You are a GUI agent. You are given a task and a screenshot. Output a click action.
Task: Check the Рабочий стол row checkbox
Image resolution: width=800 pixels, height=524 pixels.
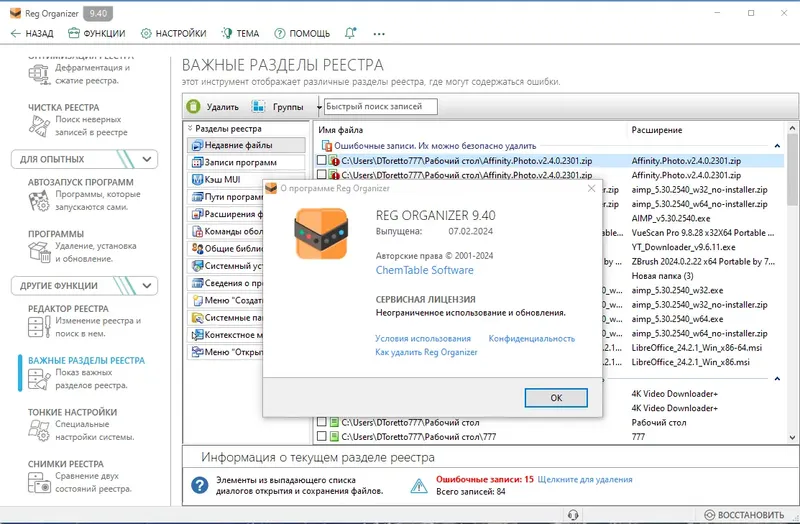click(321, 422)
